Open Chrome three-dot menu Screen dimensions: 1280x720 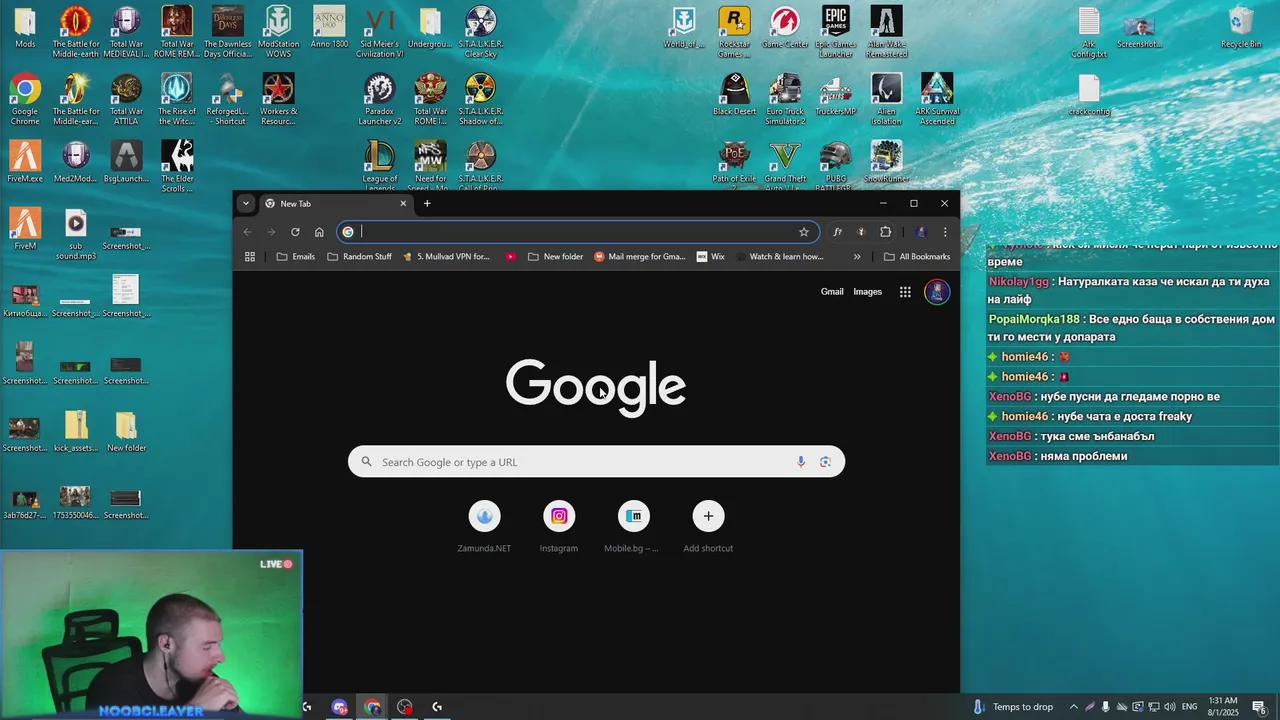coord(945,232)
